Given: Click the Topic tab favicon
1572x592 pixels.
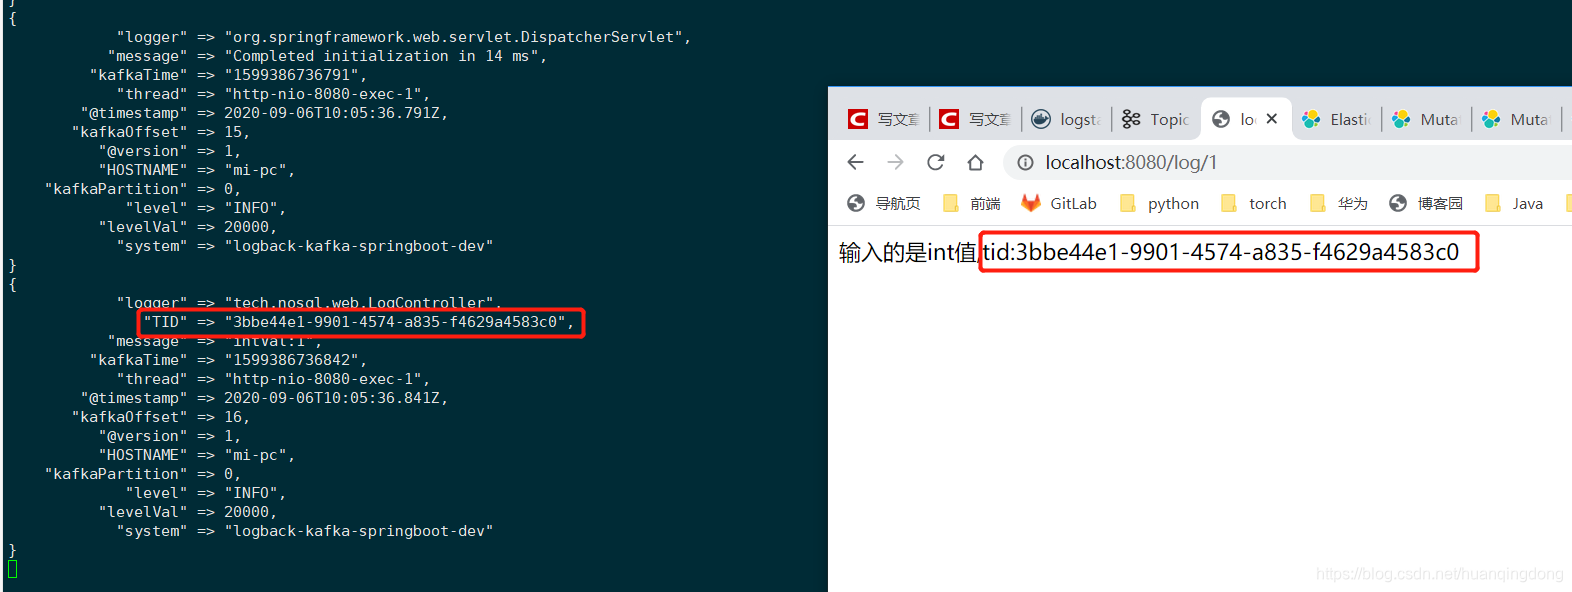Looking at the screenshot, I should tap(1131, 119).
